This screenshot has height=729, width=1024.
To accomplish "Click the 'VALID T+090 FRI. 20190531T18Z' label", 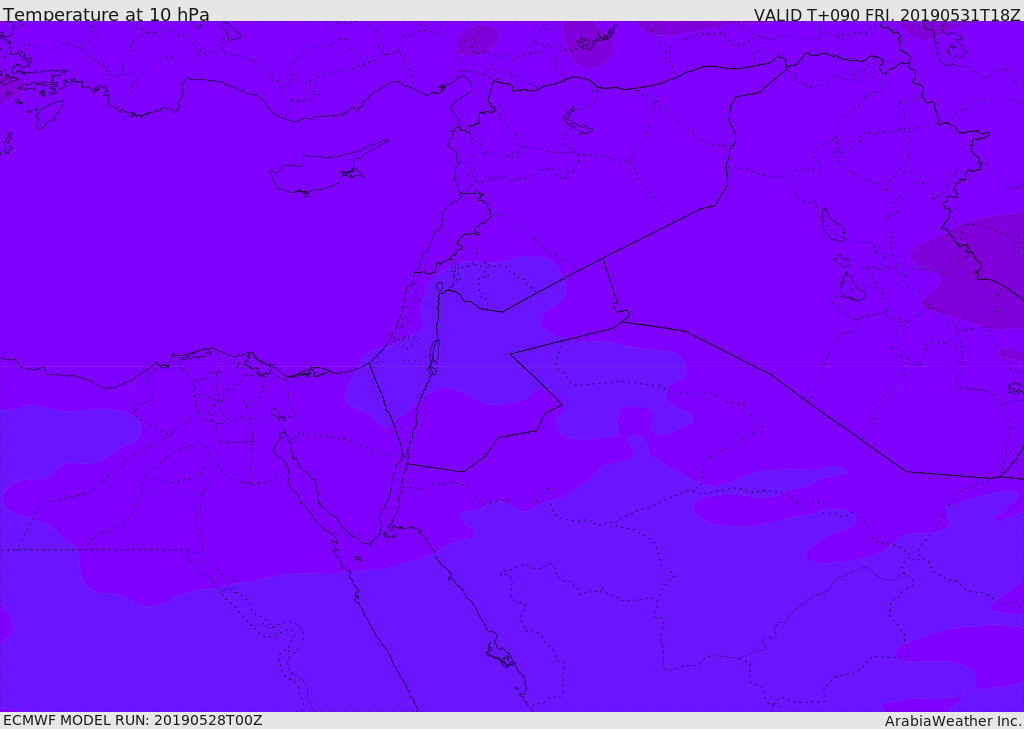I will point(887,14).
